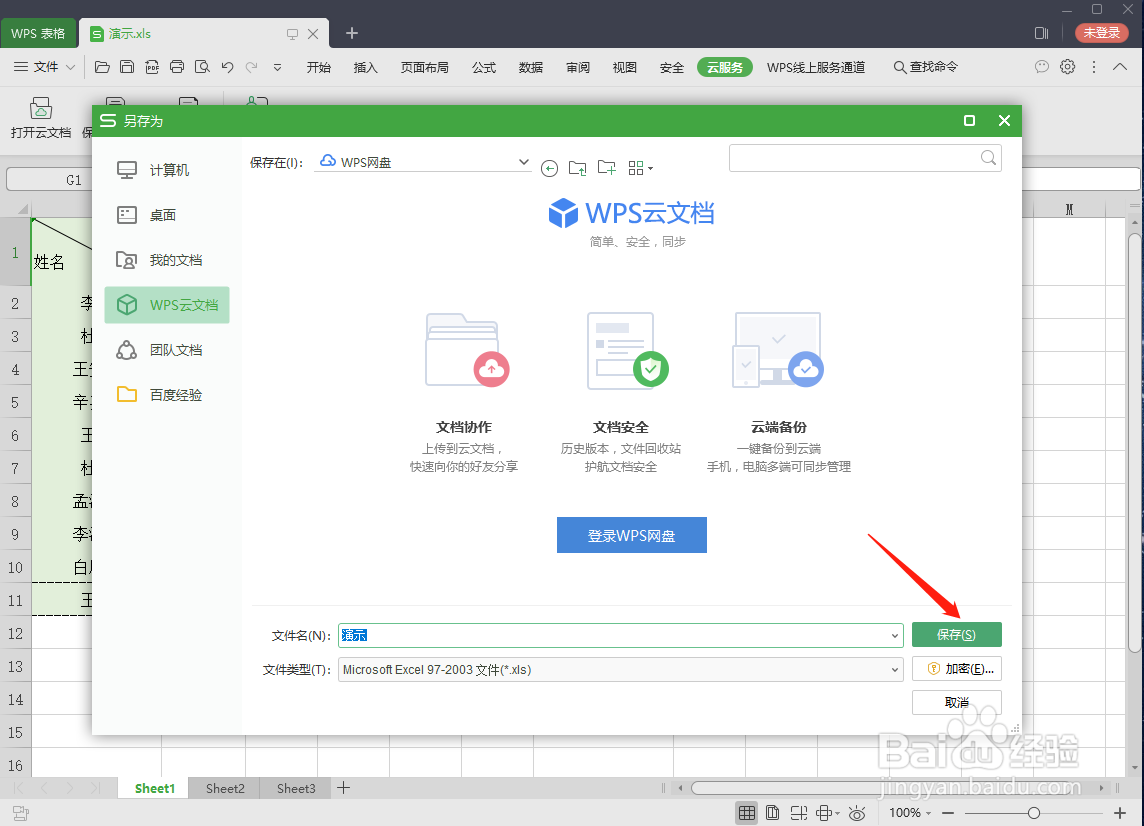The width and height of the screenshot is (1144, 826).
Task: Click the 加密(E)... button
Action: pyautogui.click(x=956, y=669)
